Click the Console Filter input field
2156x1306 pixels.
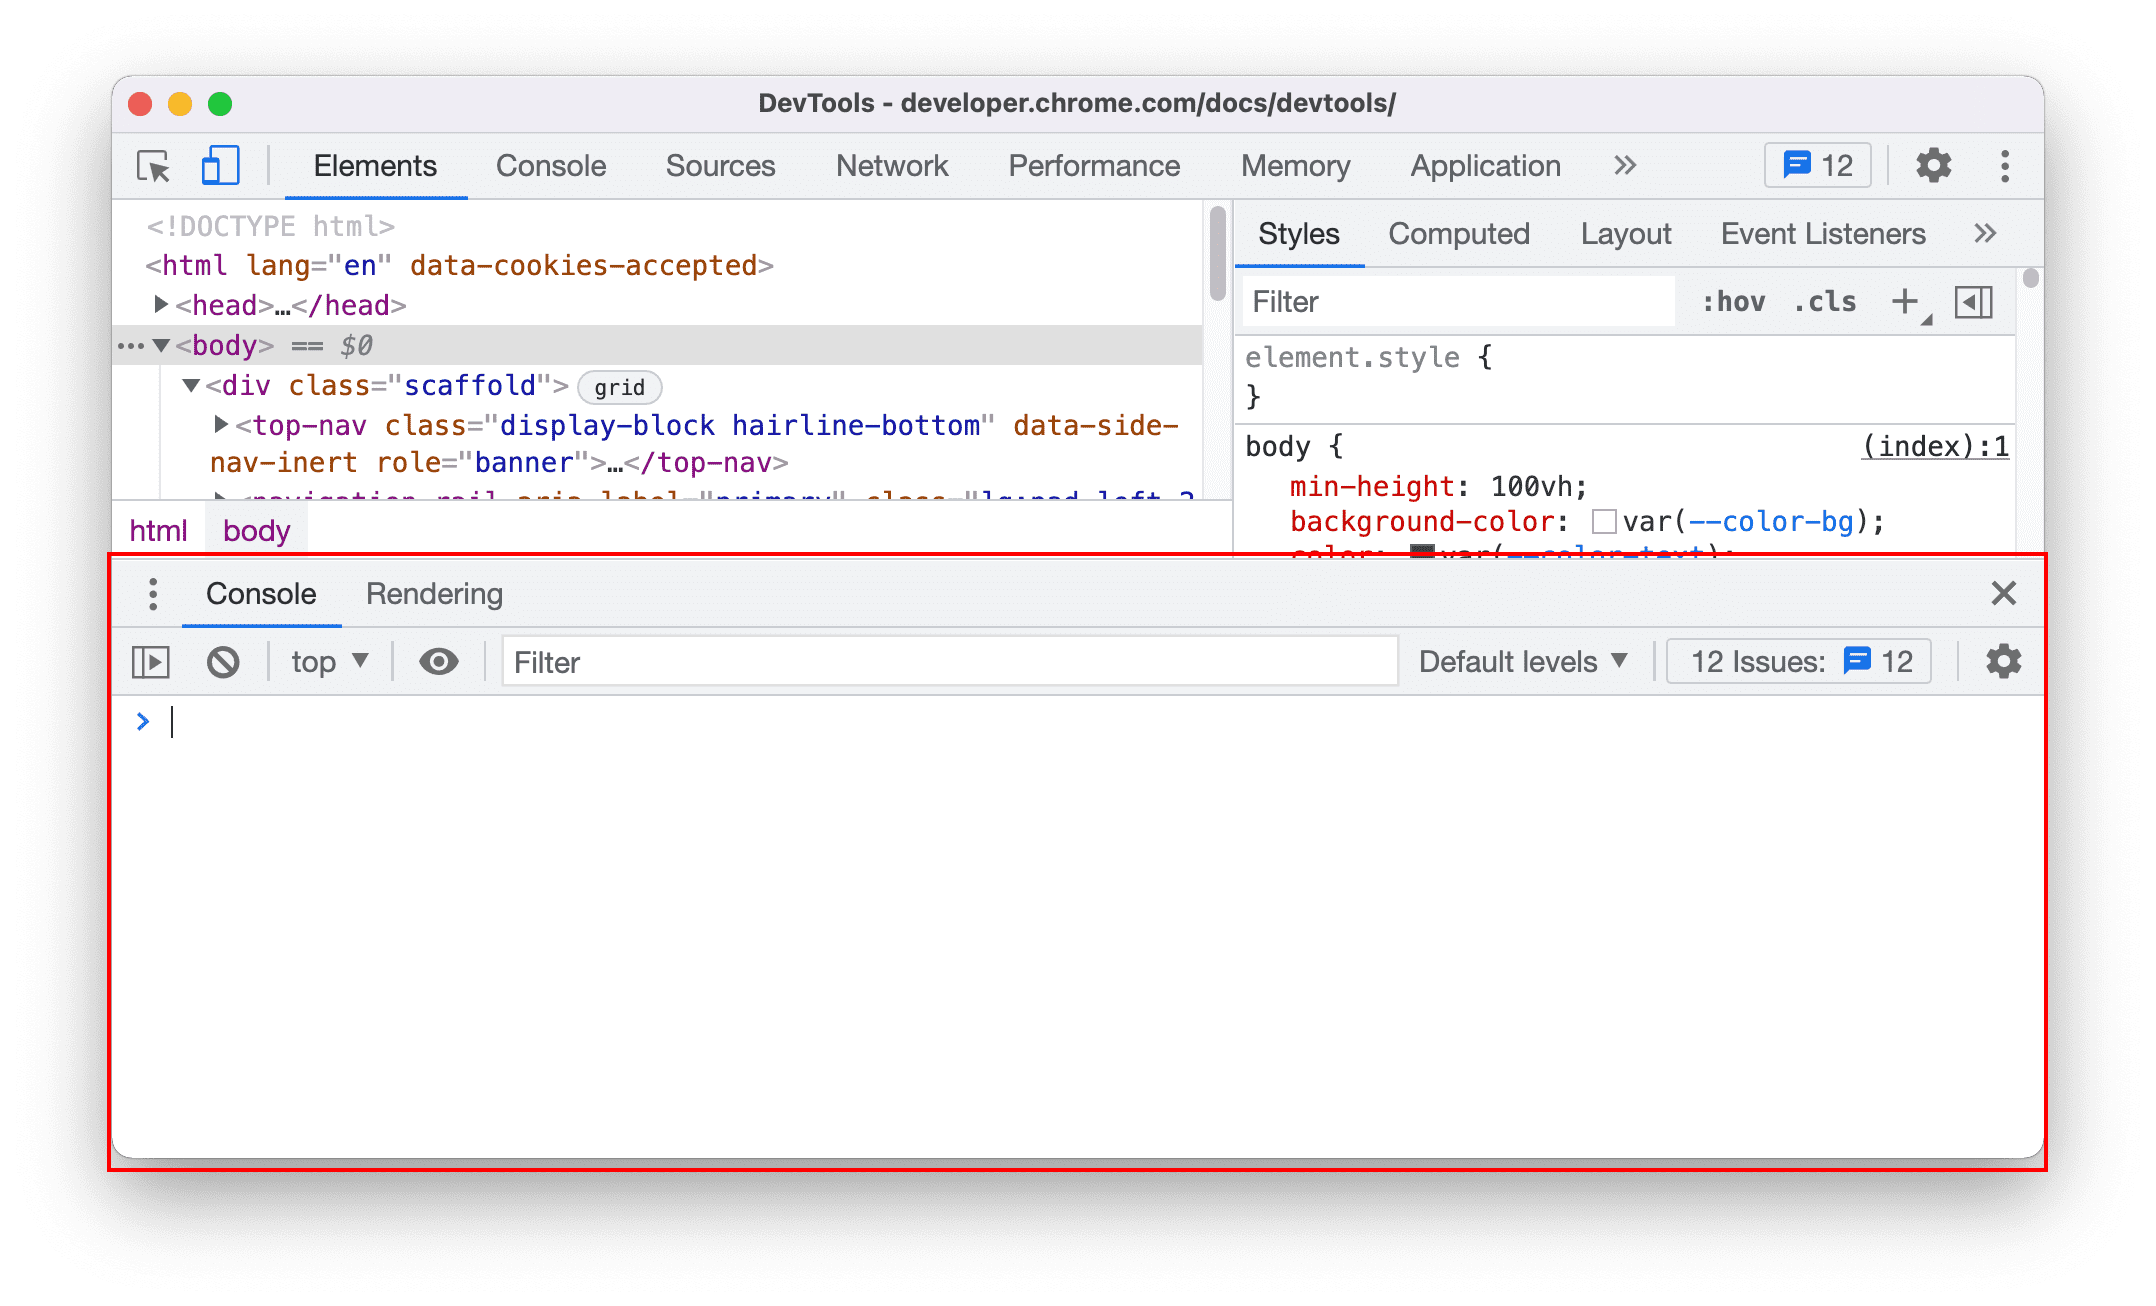(949, 661)
